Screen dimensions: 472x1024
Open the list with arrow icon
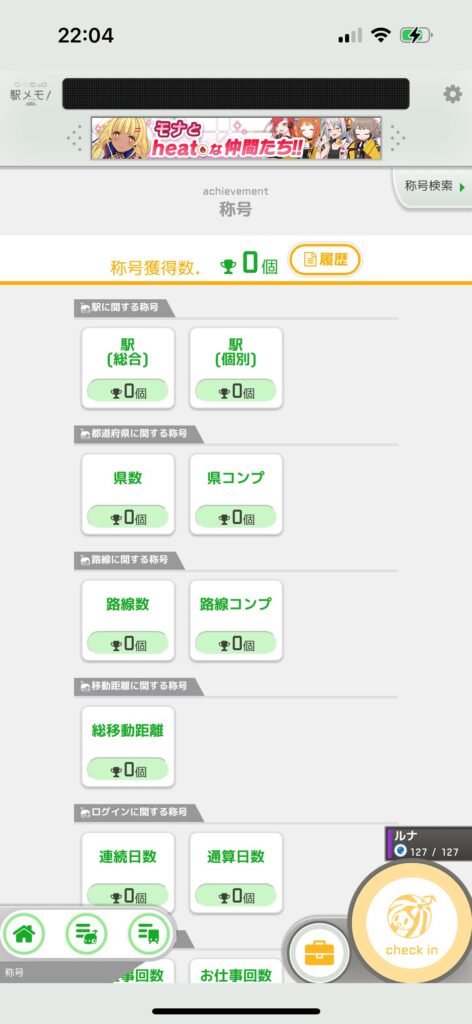[86, 935]
